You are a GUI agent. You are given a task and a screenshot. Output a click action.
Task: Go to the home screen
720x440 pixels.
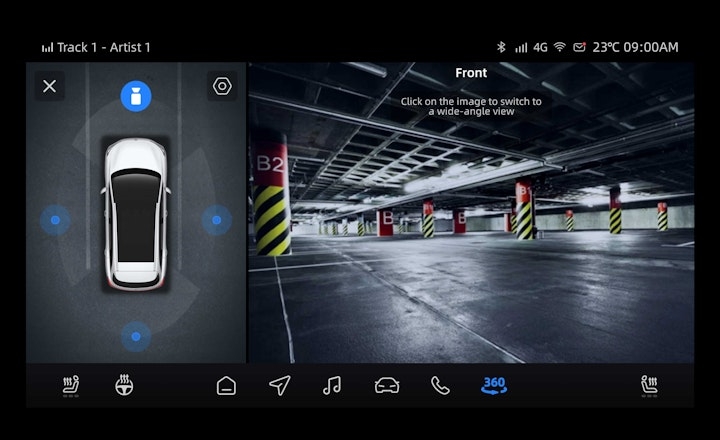click(x=226, y=385)
